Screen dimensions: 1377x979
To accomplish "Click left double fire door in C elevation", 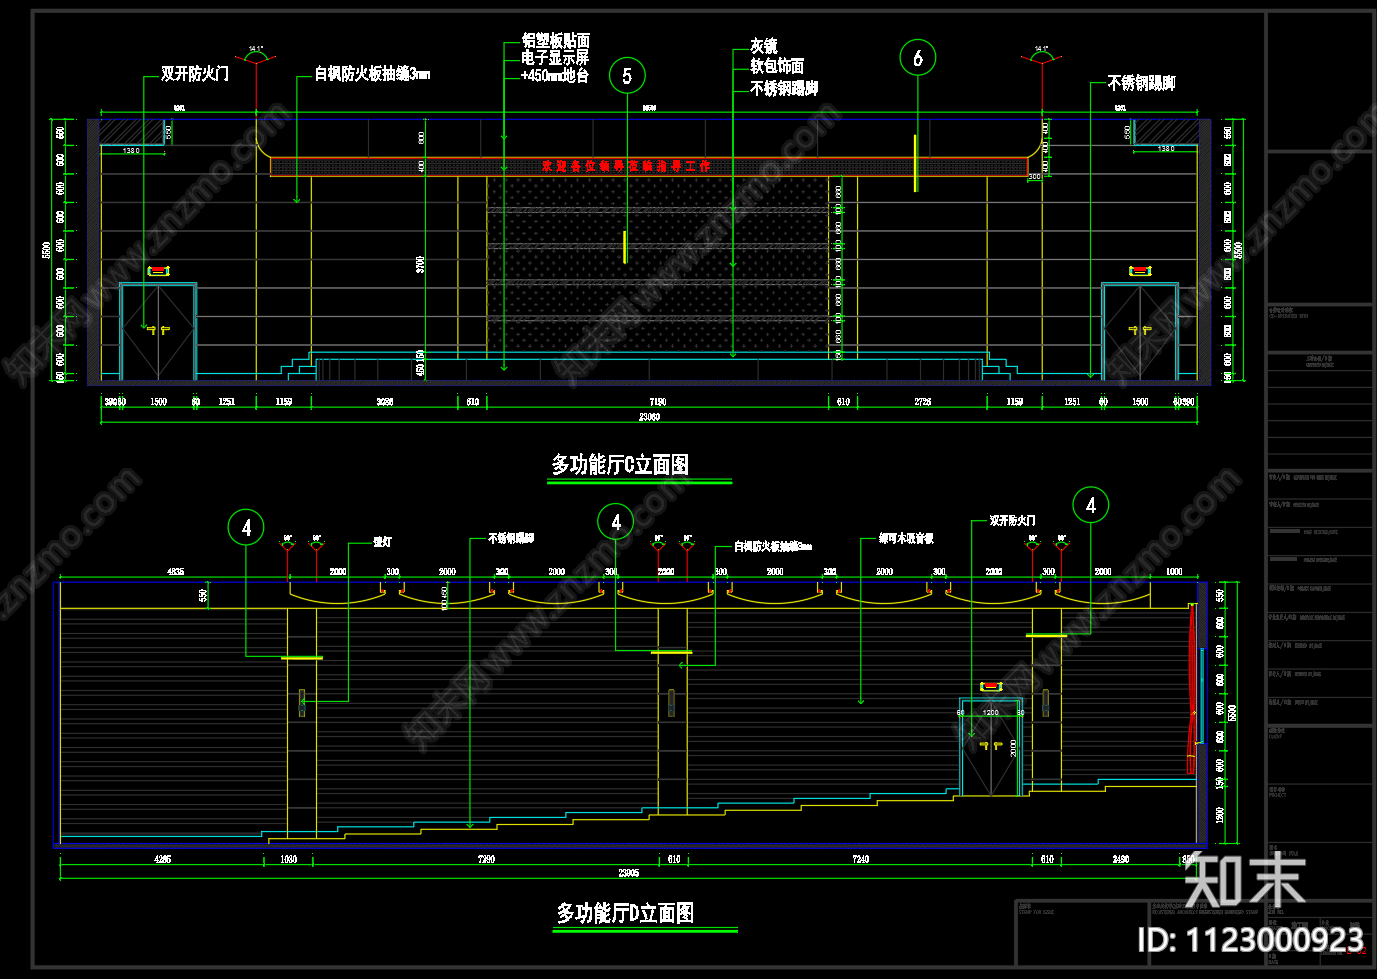I will pyautogui.click(x=158, y=331).
